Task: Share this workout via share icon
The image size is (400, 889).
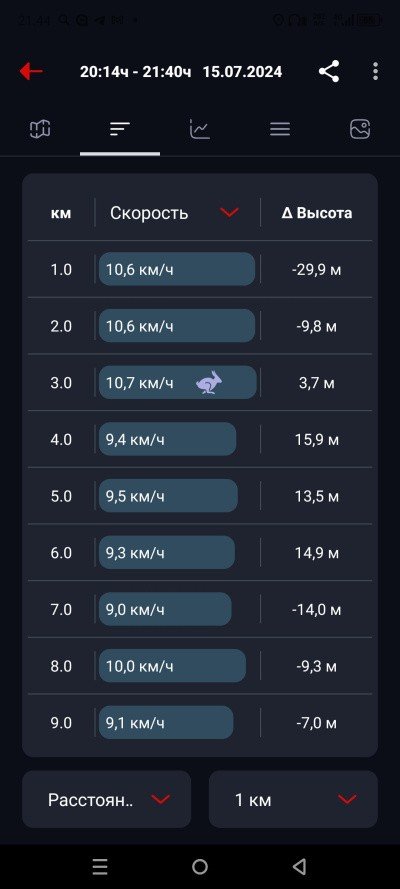Action: (x=329, y=71)
